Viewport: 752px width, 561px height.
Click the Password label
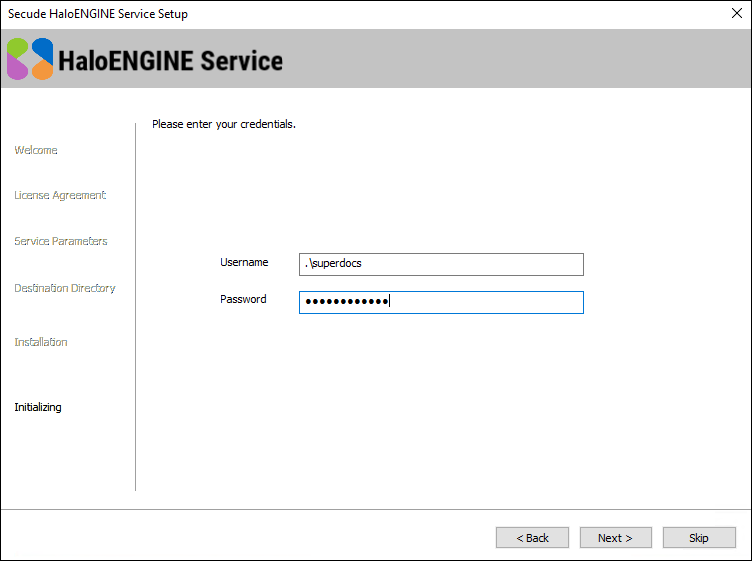(x=243, y=299)
